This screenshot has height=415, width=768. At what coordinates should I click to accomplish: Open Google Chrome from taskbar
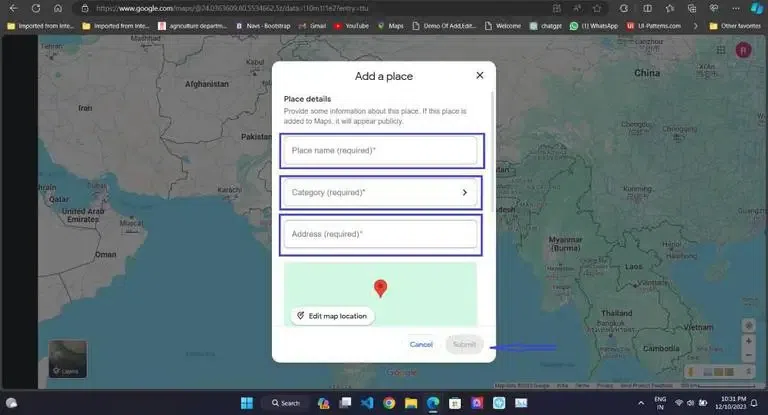389,403
